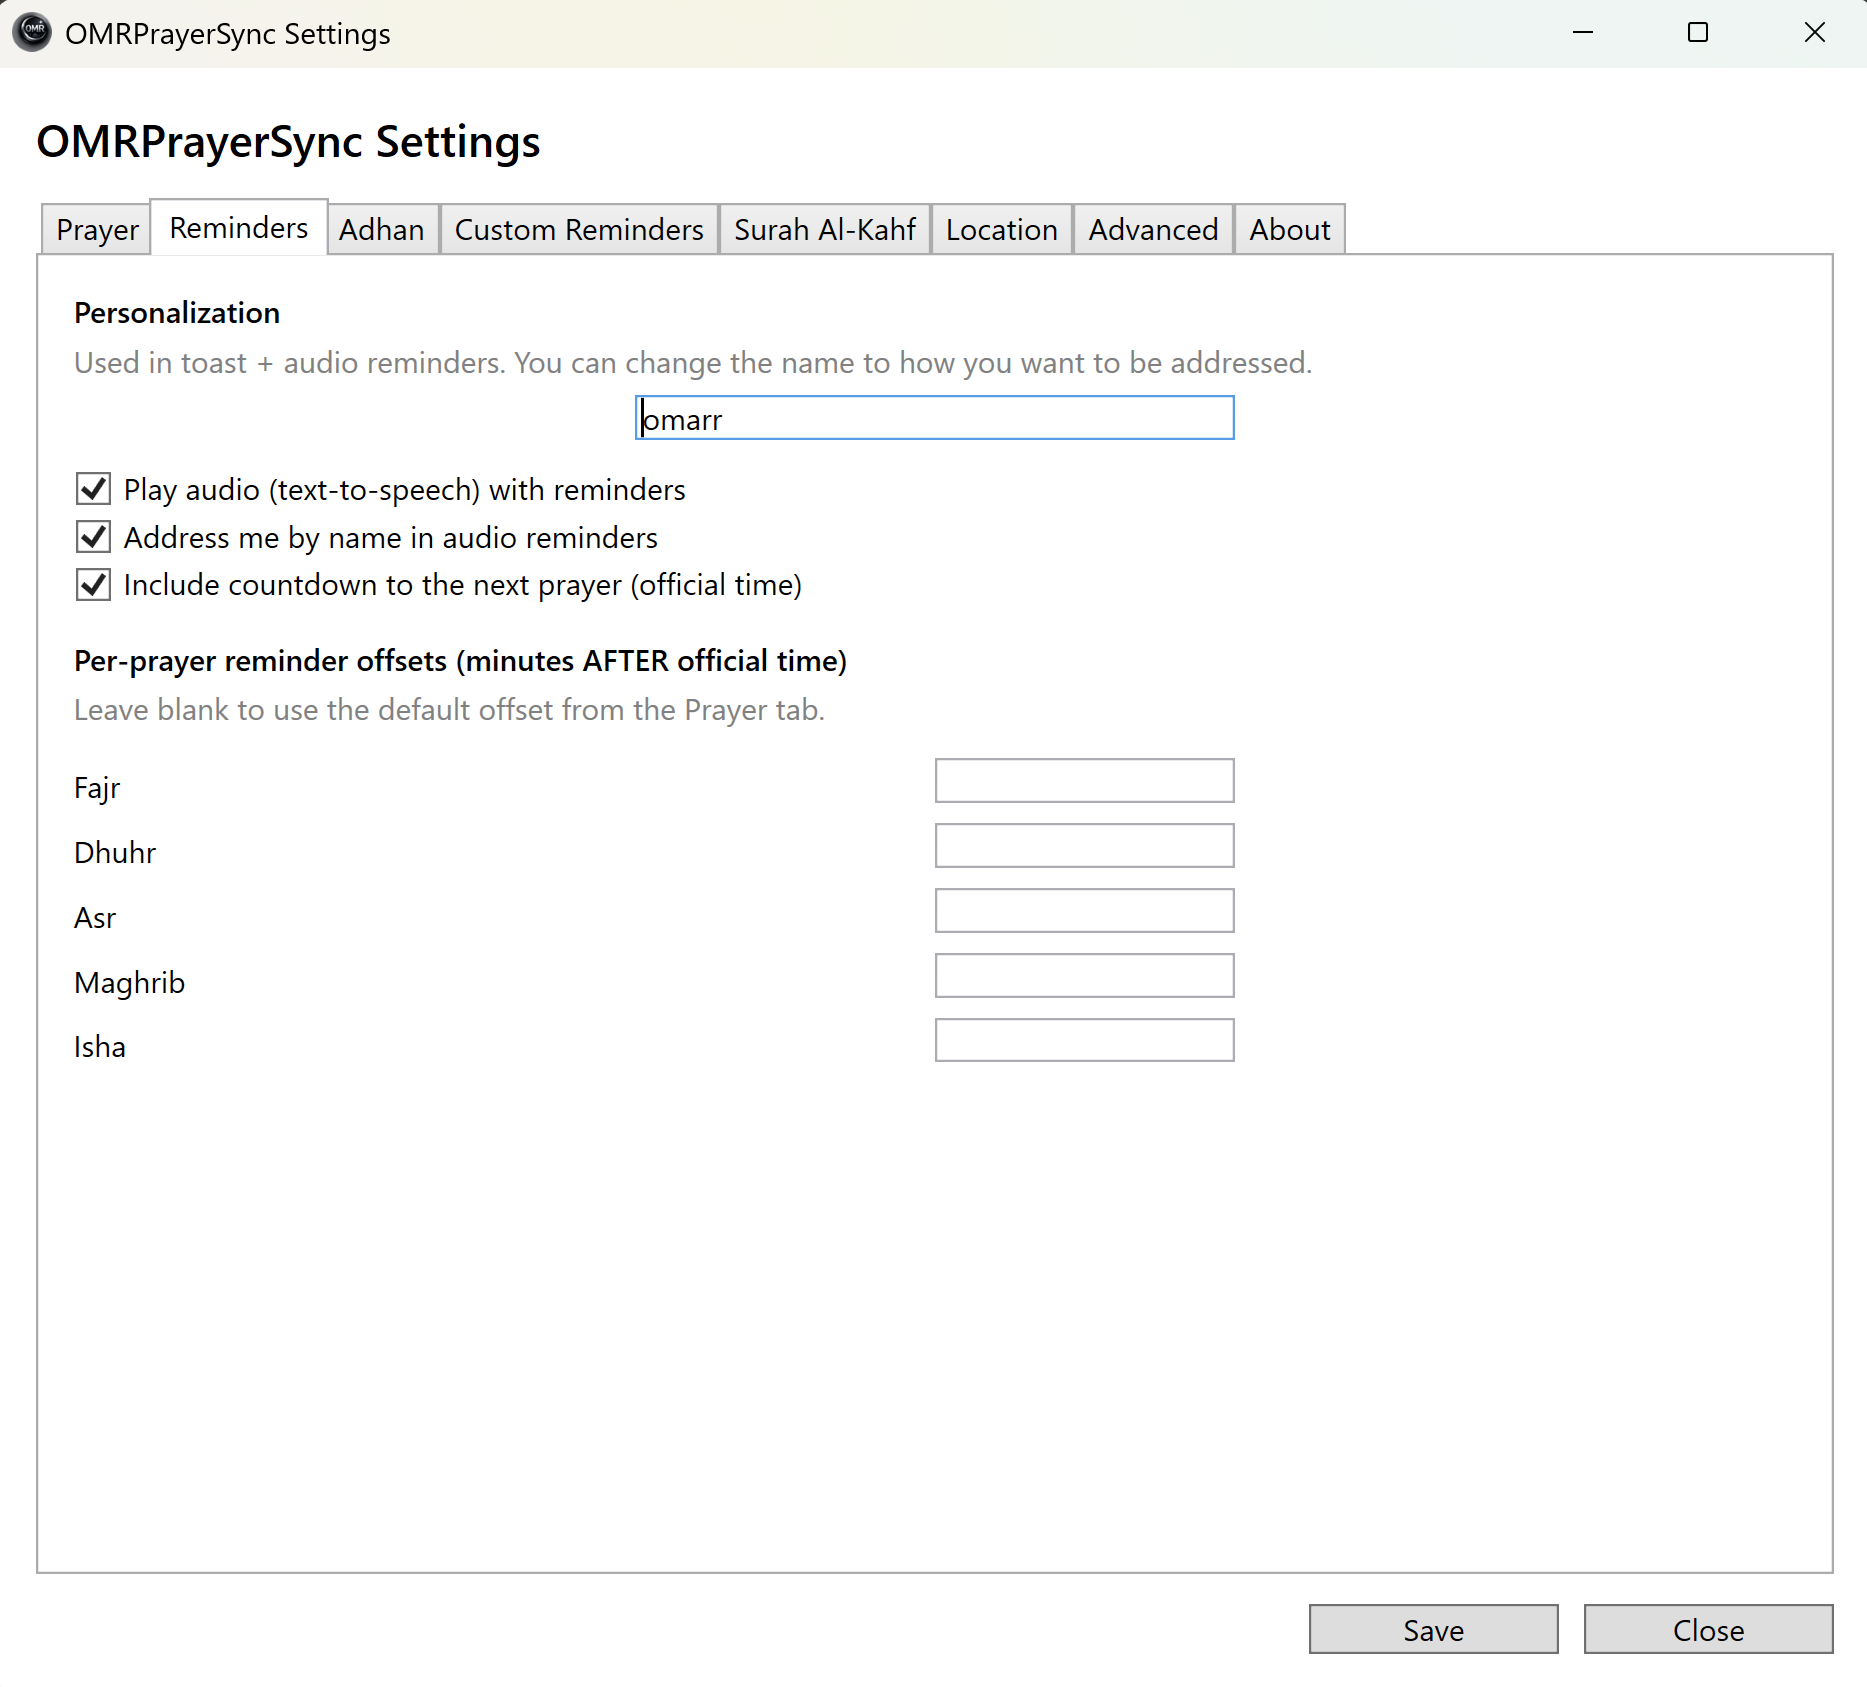Maximize the settings window
The image size is (1867, 1687).
pyautogui.click(x=1698, y=33)
